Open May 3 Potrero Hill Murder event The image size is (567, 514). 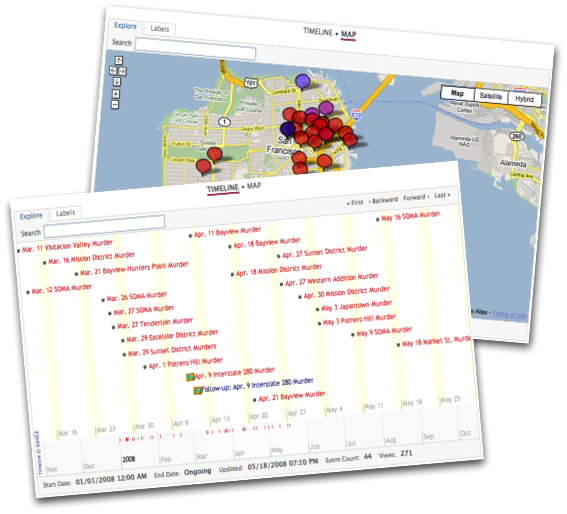[359, 320]
